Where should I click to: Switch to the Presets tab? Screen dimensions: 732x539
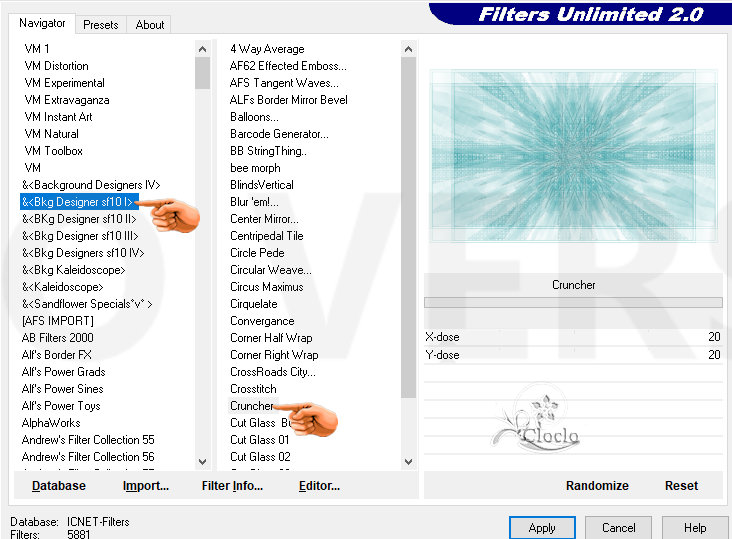[x=100, y=25]
